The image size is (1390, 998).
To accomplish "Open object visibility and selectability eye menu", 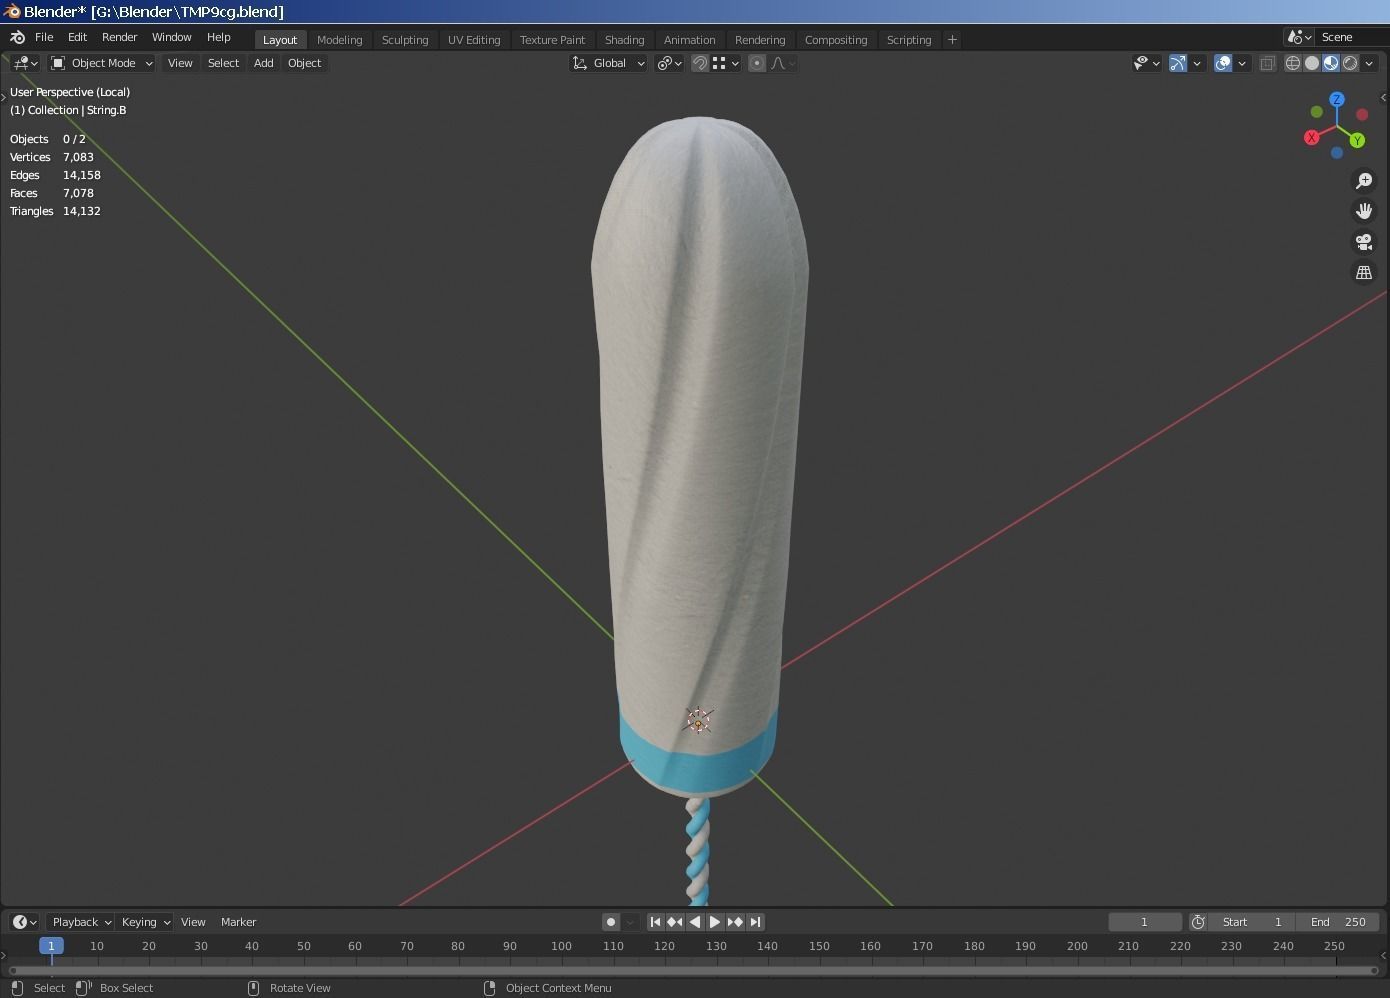I will (x=1146, y=63).
